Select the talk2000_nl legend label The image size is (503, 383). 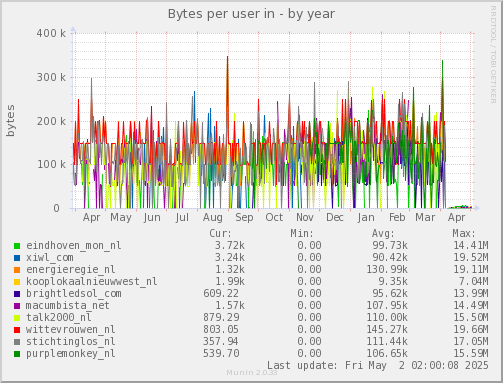click(59, 318)
